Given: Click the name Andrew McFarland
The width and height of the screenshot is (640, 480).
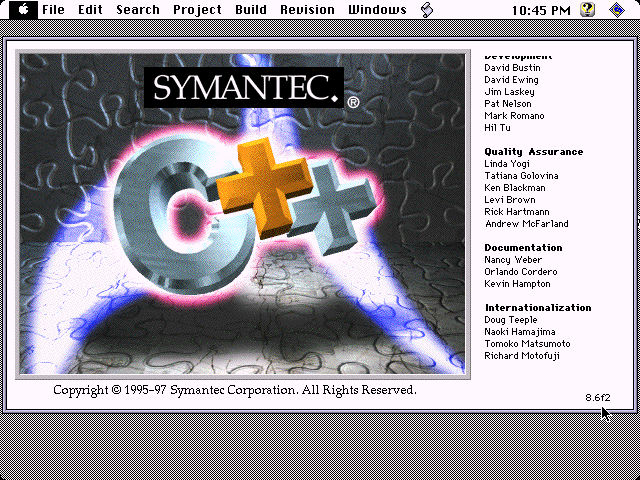Looking at the screenshot, I should (527, 224).
